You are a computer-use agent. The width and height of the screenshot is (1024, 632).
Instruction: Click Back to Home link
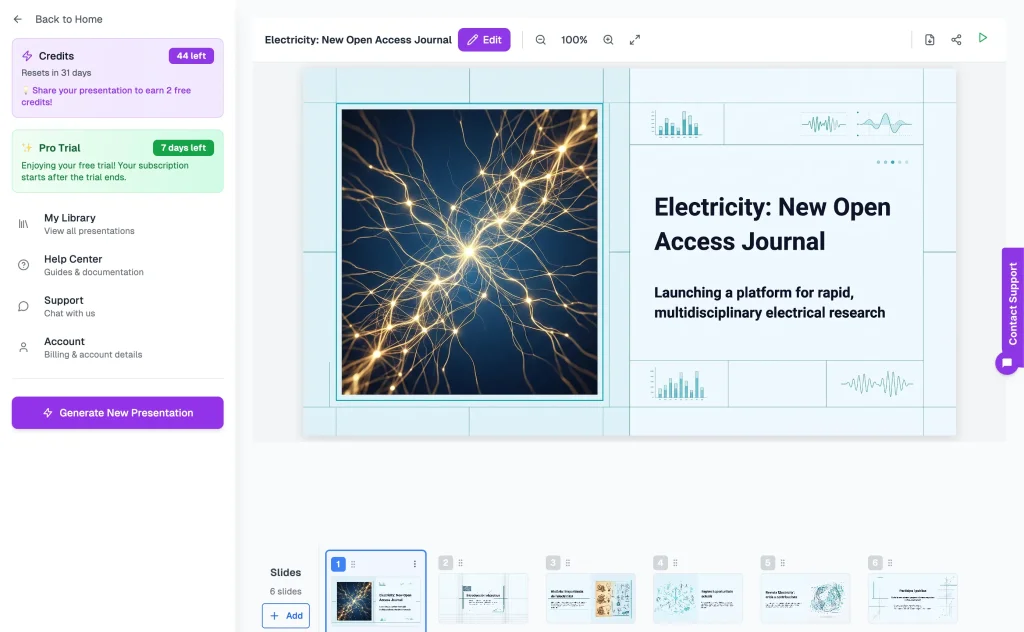pos(69,20)
